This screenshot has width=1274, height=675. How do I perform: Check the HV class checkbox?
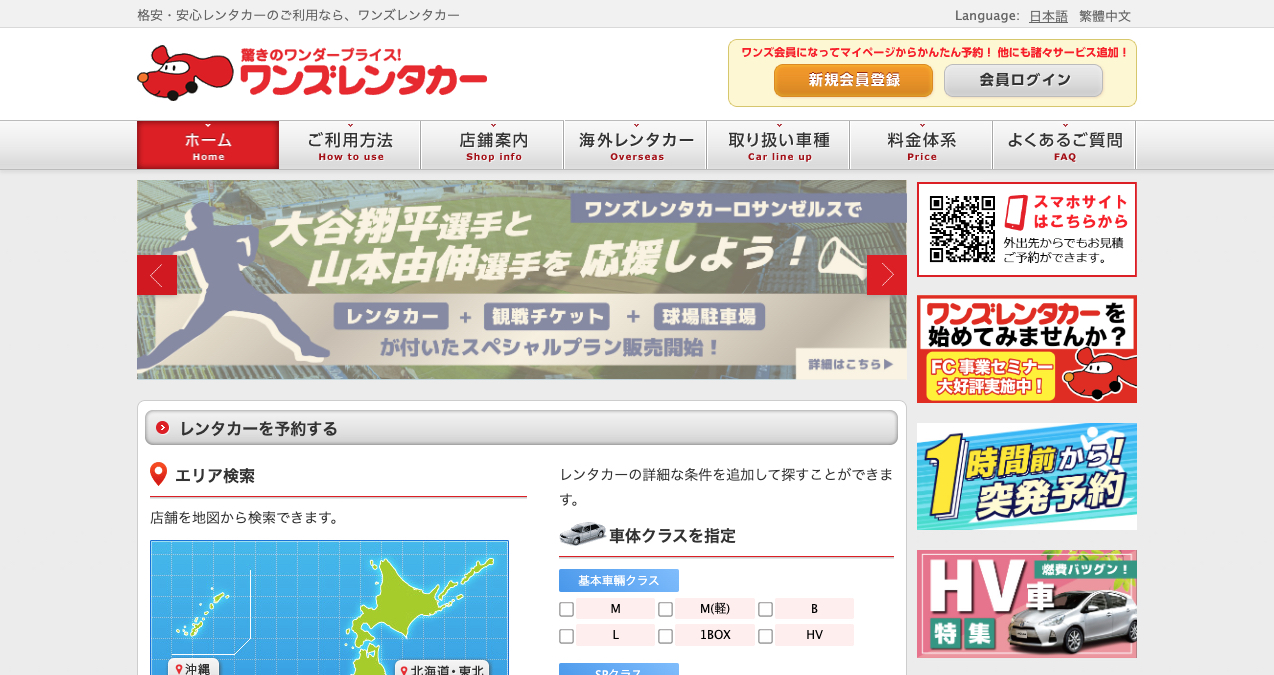point(765,636)
